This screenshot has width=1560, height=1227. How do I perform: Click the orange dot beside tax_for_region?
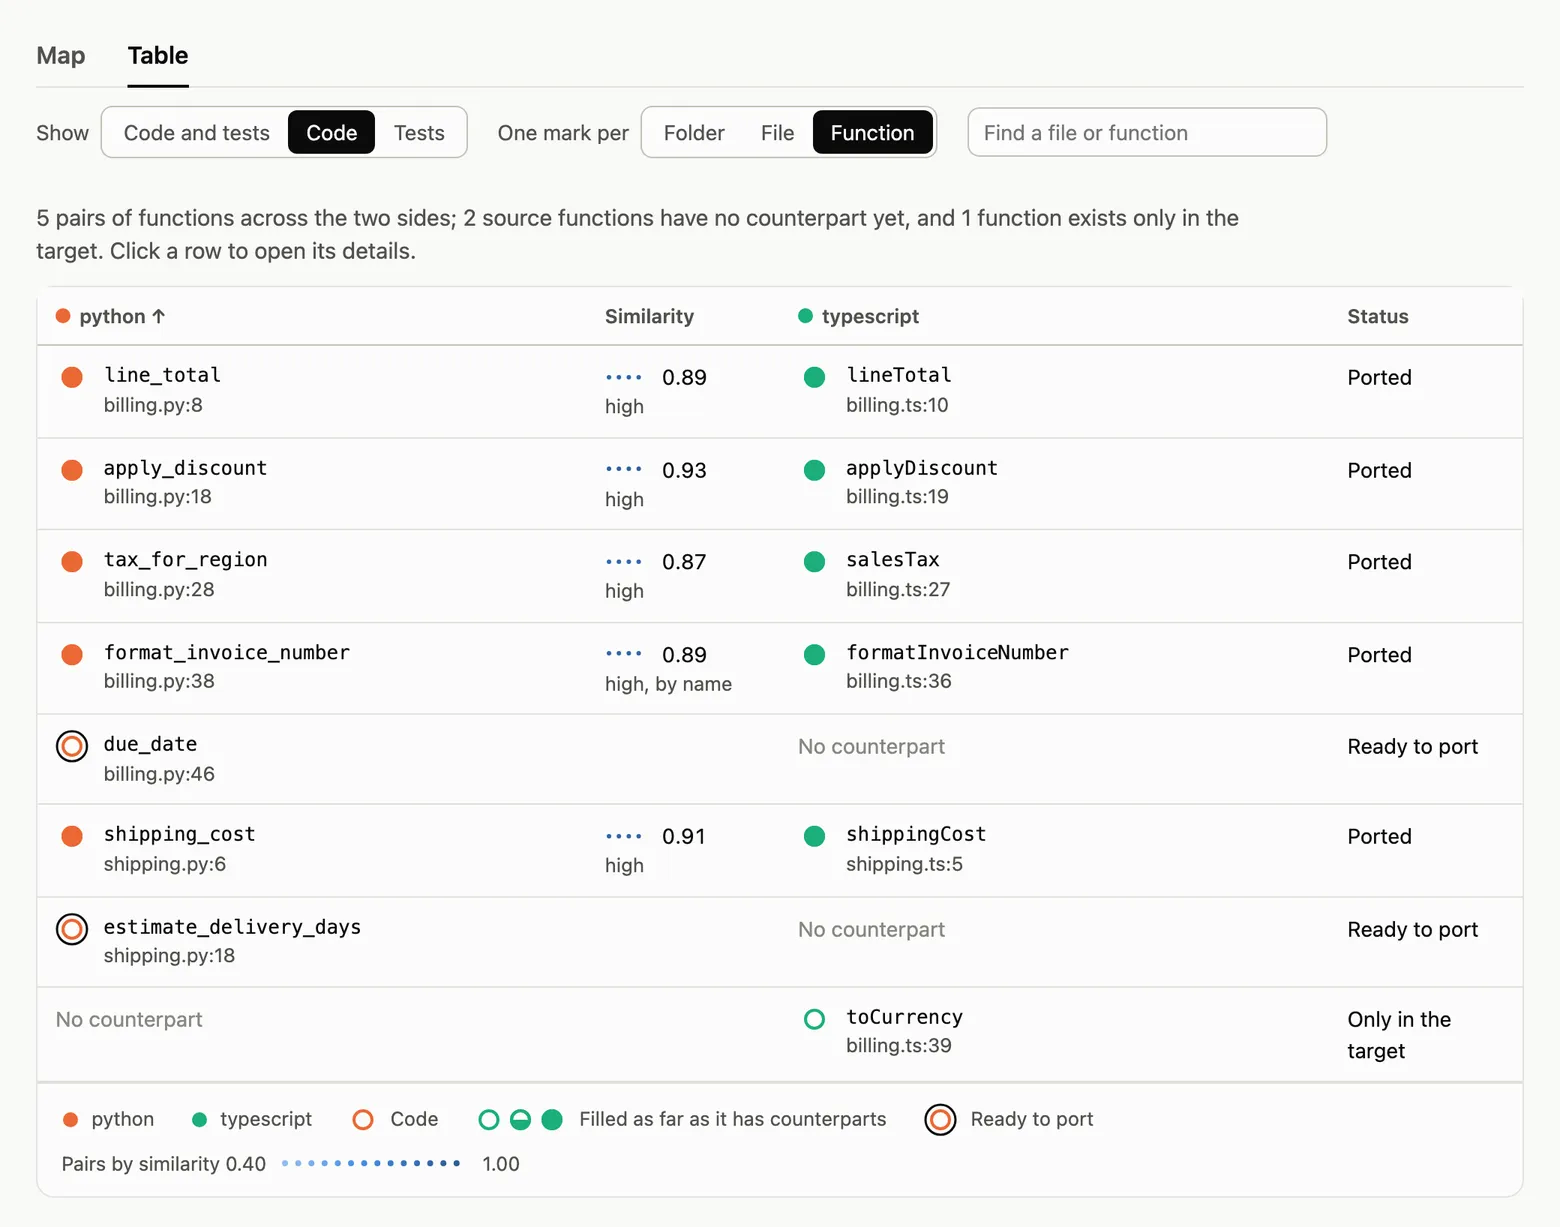point(72,562)
